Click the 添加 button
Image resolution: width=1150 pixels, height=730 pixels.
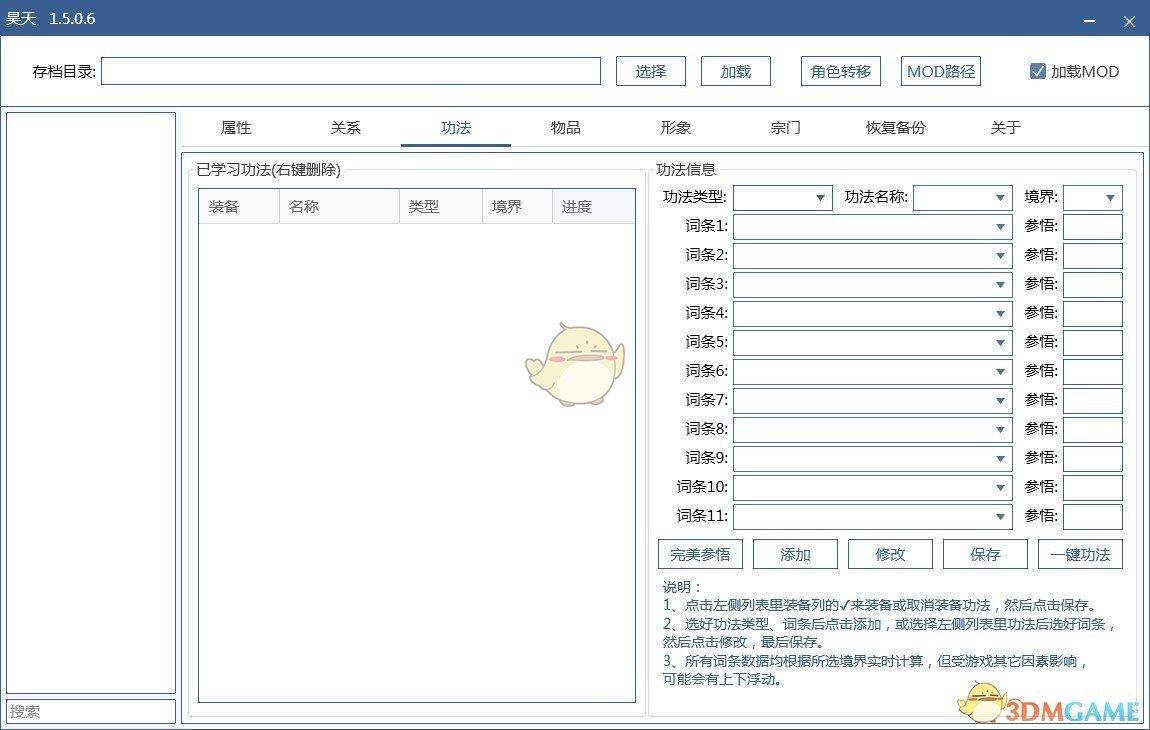(x=795, y=554)
